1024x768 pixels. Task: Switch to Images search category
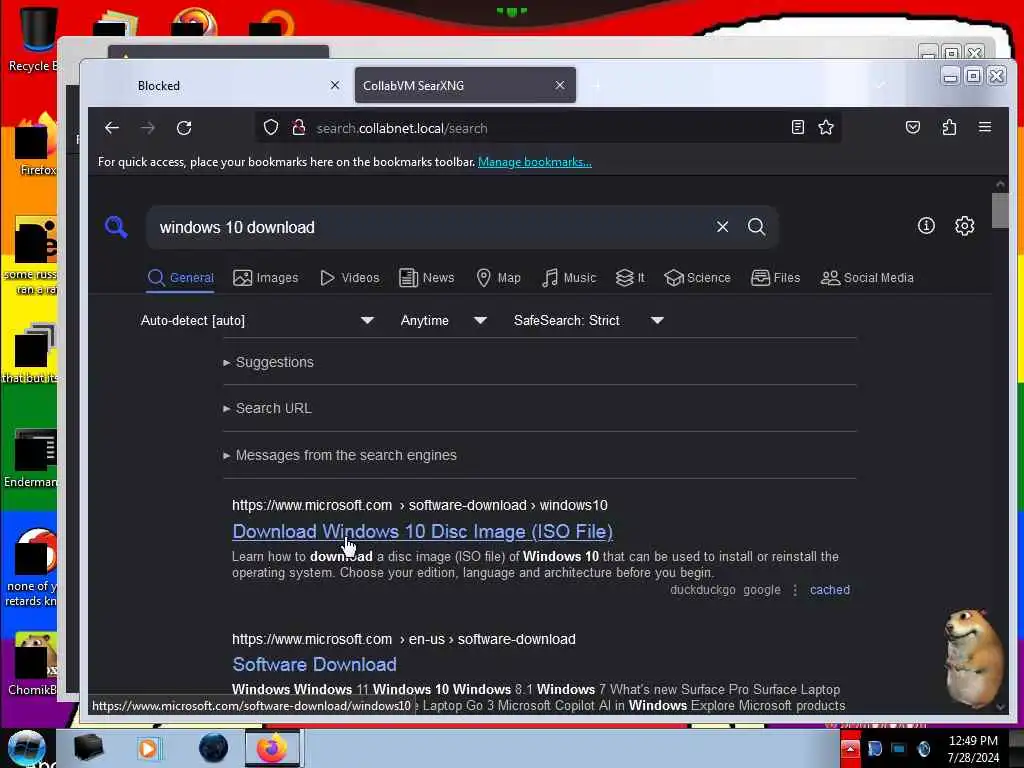click(266, 278)
